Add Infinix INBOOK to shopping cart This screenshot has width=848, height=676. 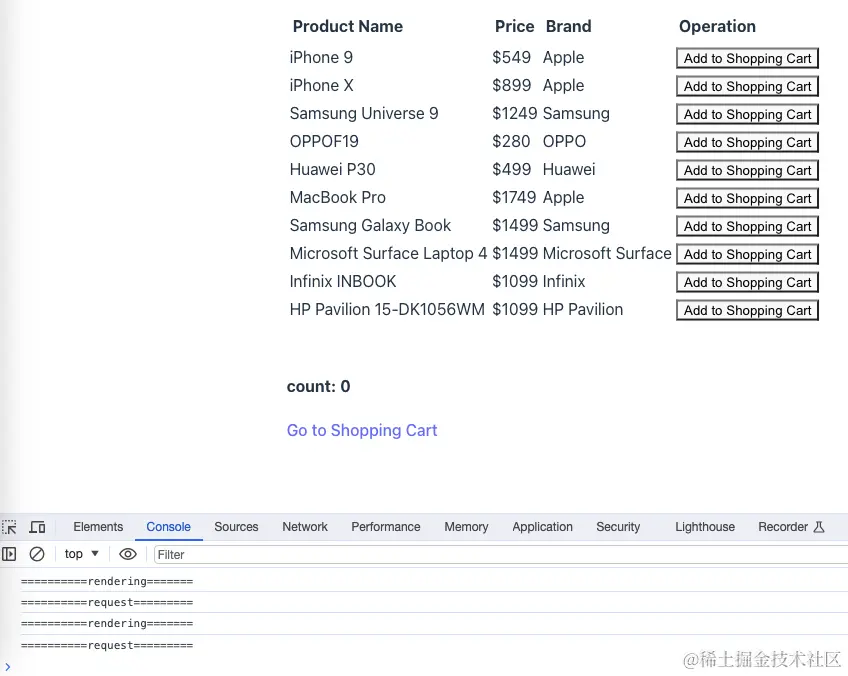click(747, 282)
